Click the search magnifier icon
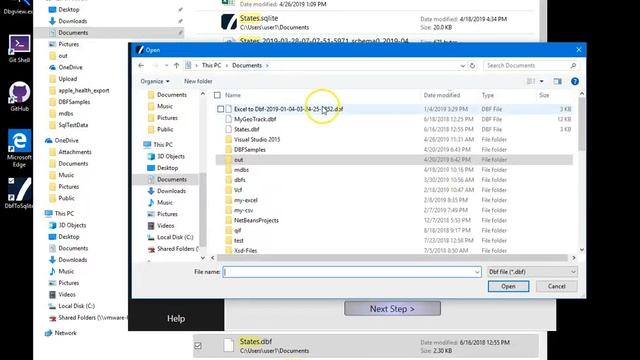Screen dimensions: 640x360 tap(573, 65)
